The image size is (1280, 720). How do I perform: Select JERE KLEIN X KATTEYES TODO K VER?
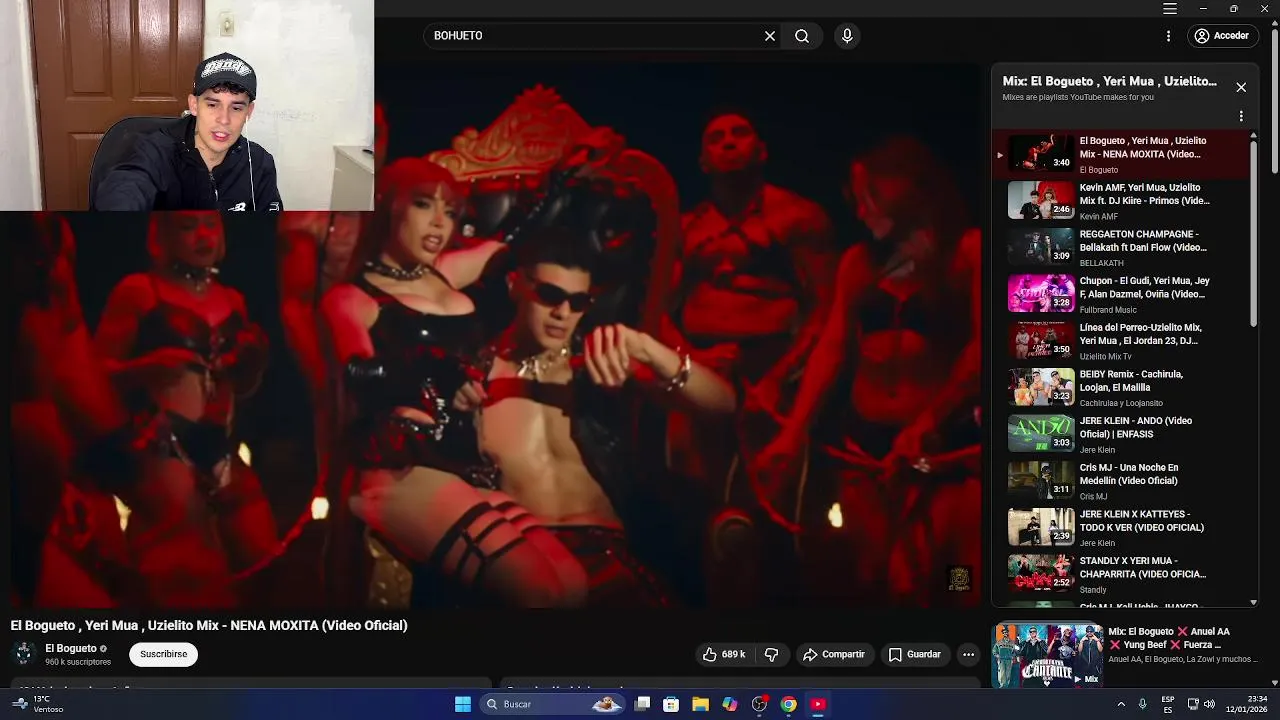point(1120,527)
